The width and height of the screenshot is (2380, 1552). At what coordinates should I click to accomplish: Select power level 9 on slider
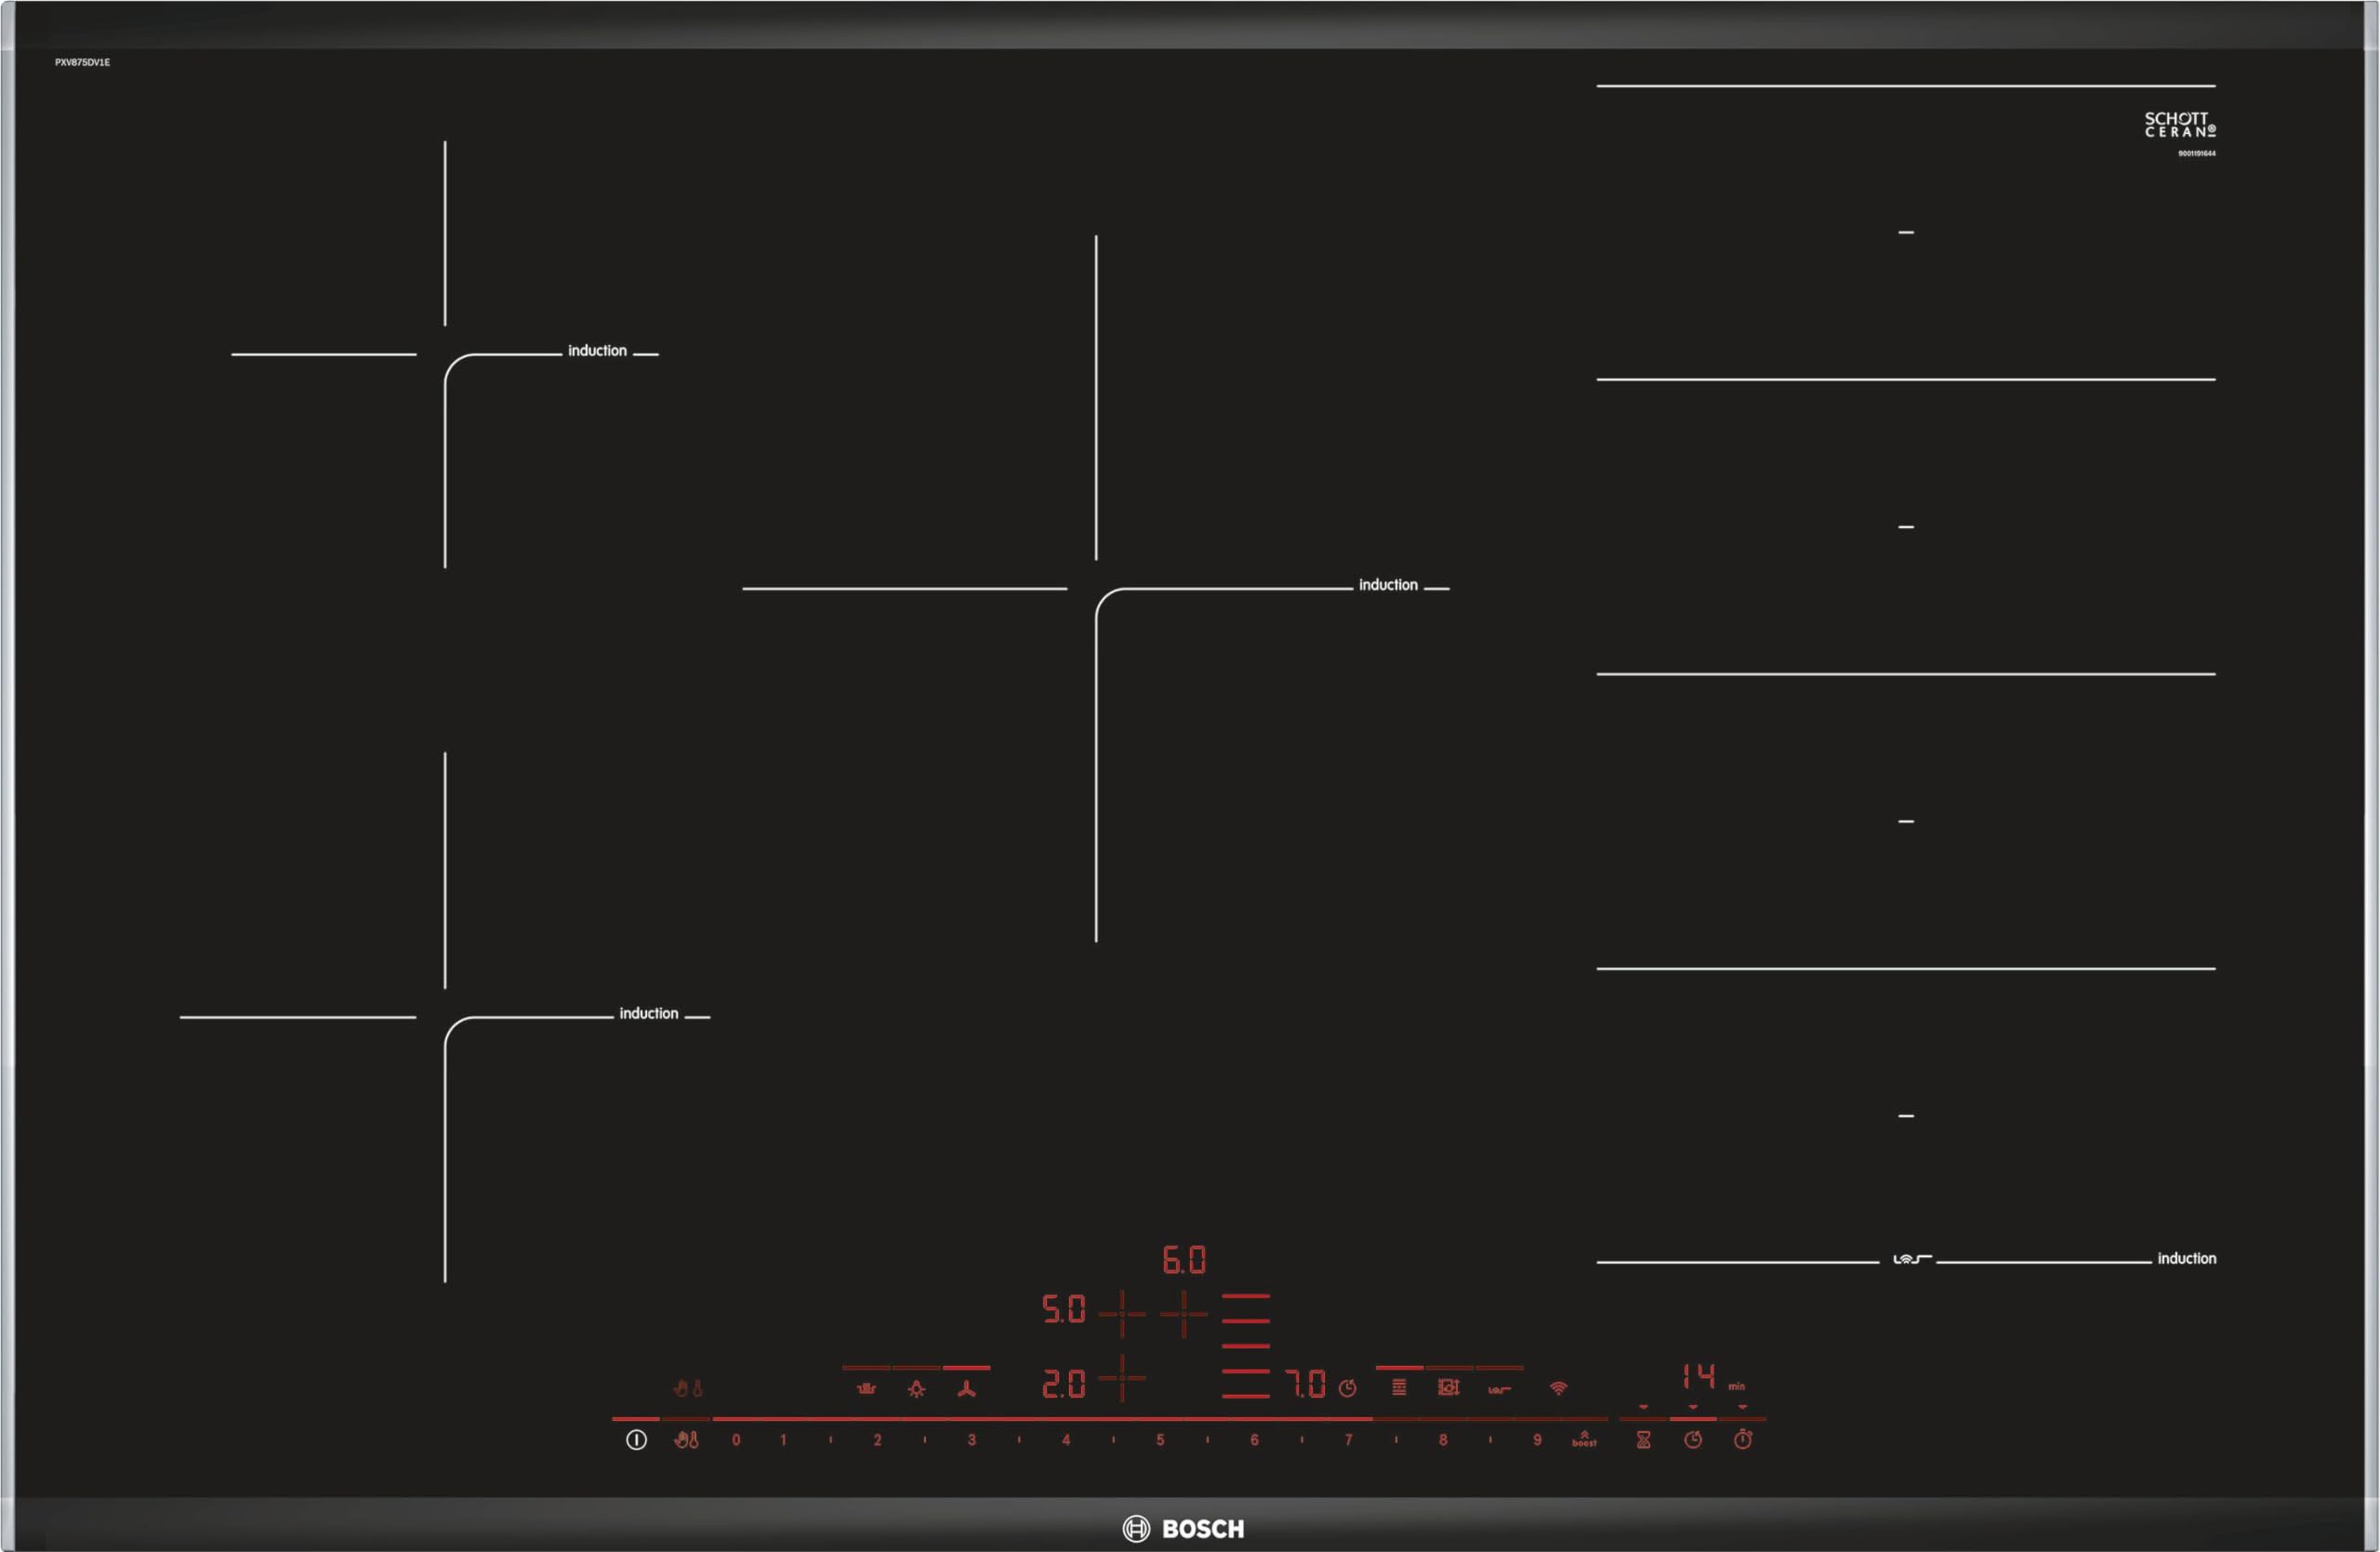tap(1537, 1440)
